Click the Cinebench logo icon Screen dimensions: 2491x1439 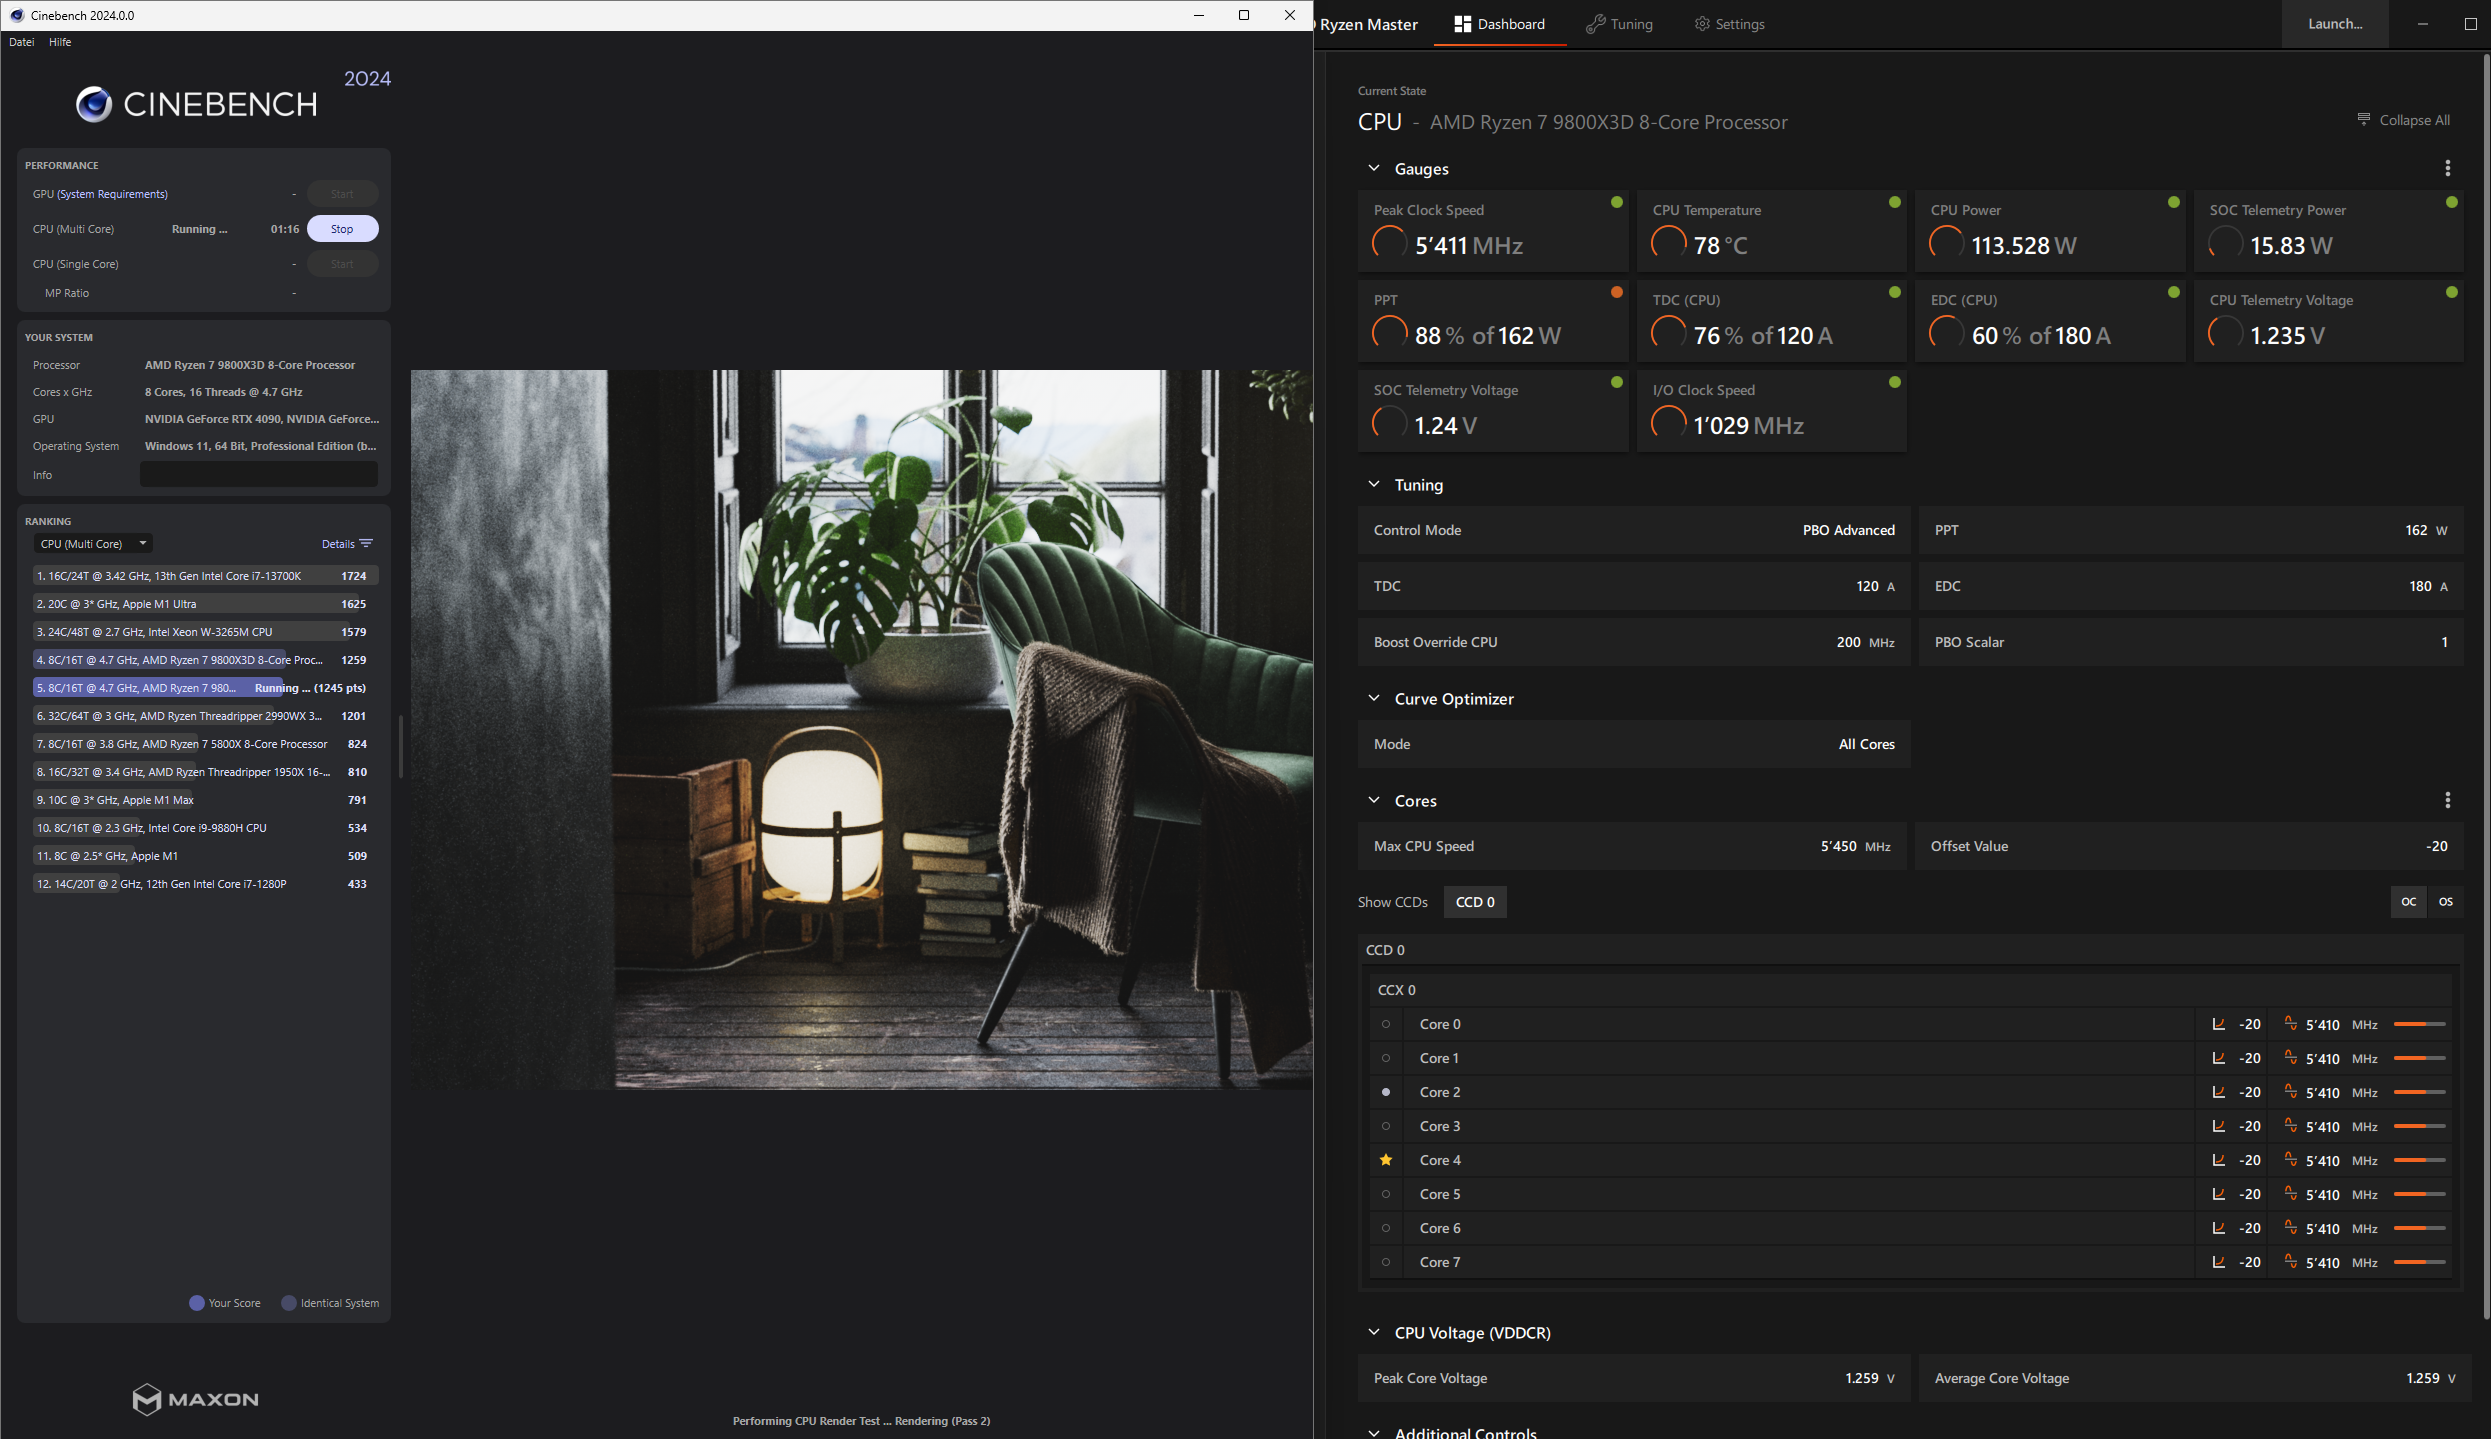[x=94, y=104]
